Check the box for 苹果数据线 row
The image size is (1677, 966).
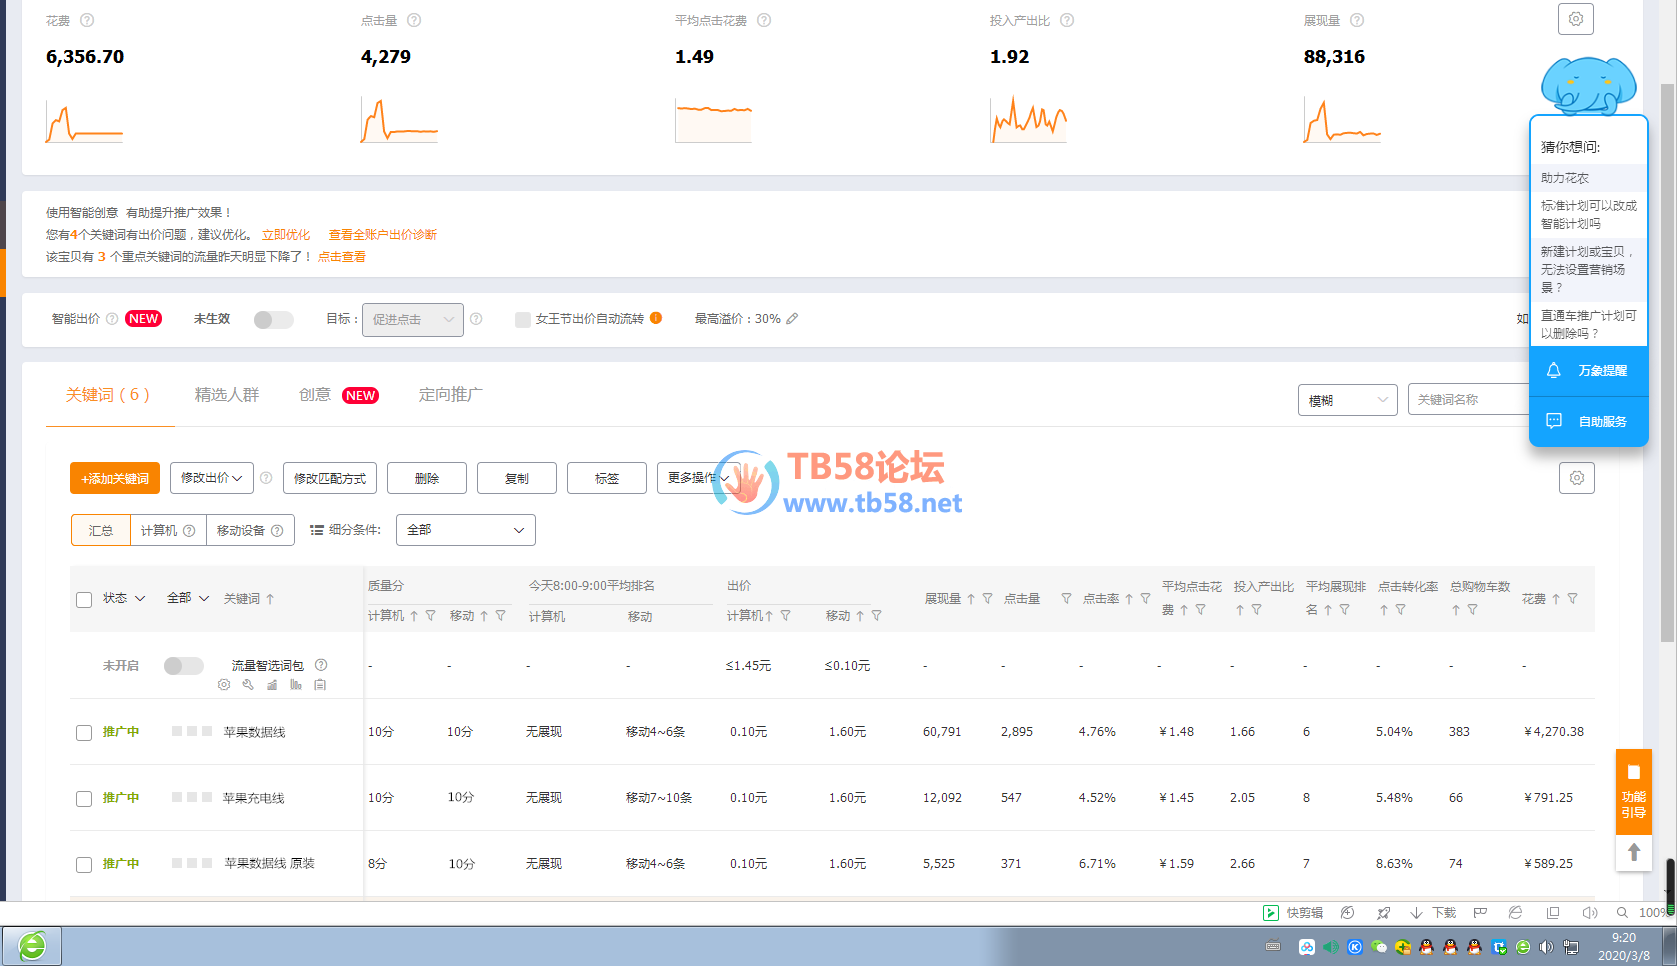pos(84,733)
